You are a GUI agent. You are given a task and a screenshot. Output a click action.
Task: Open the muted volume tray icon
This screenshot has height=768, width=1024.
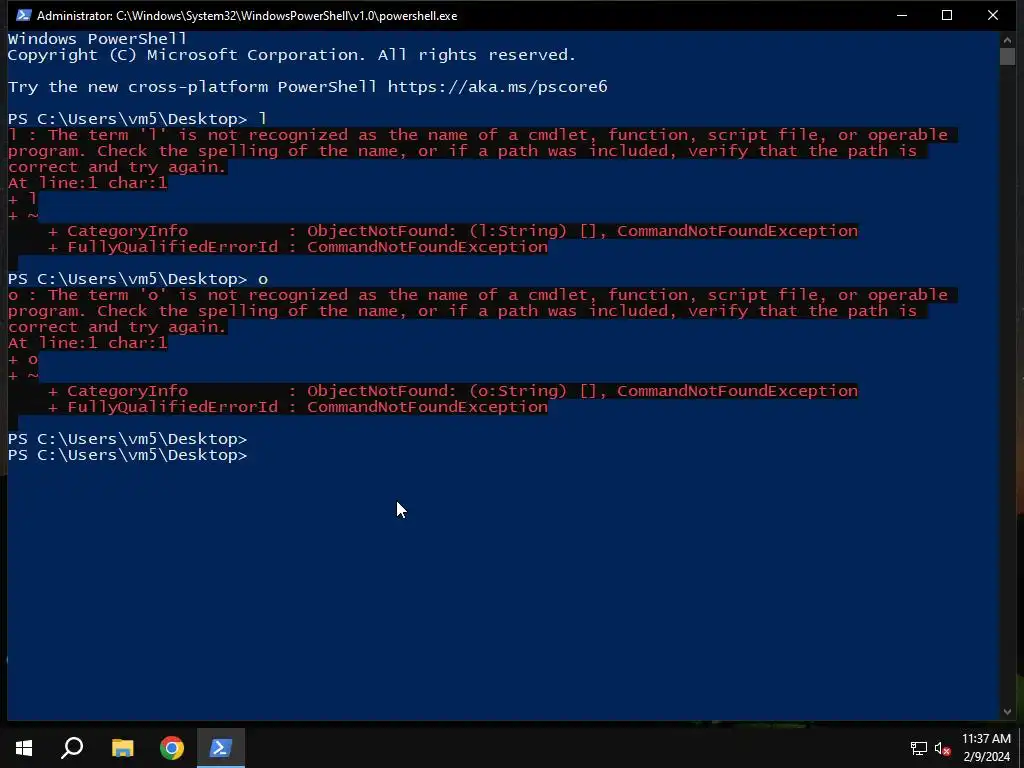pos(942,748)
